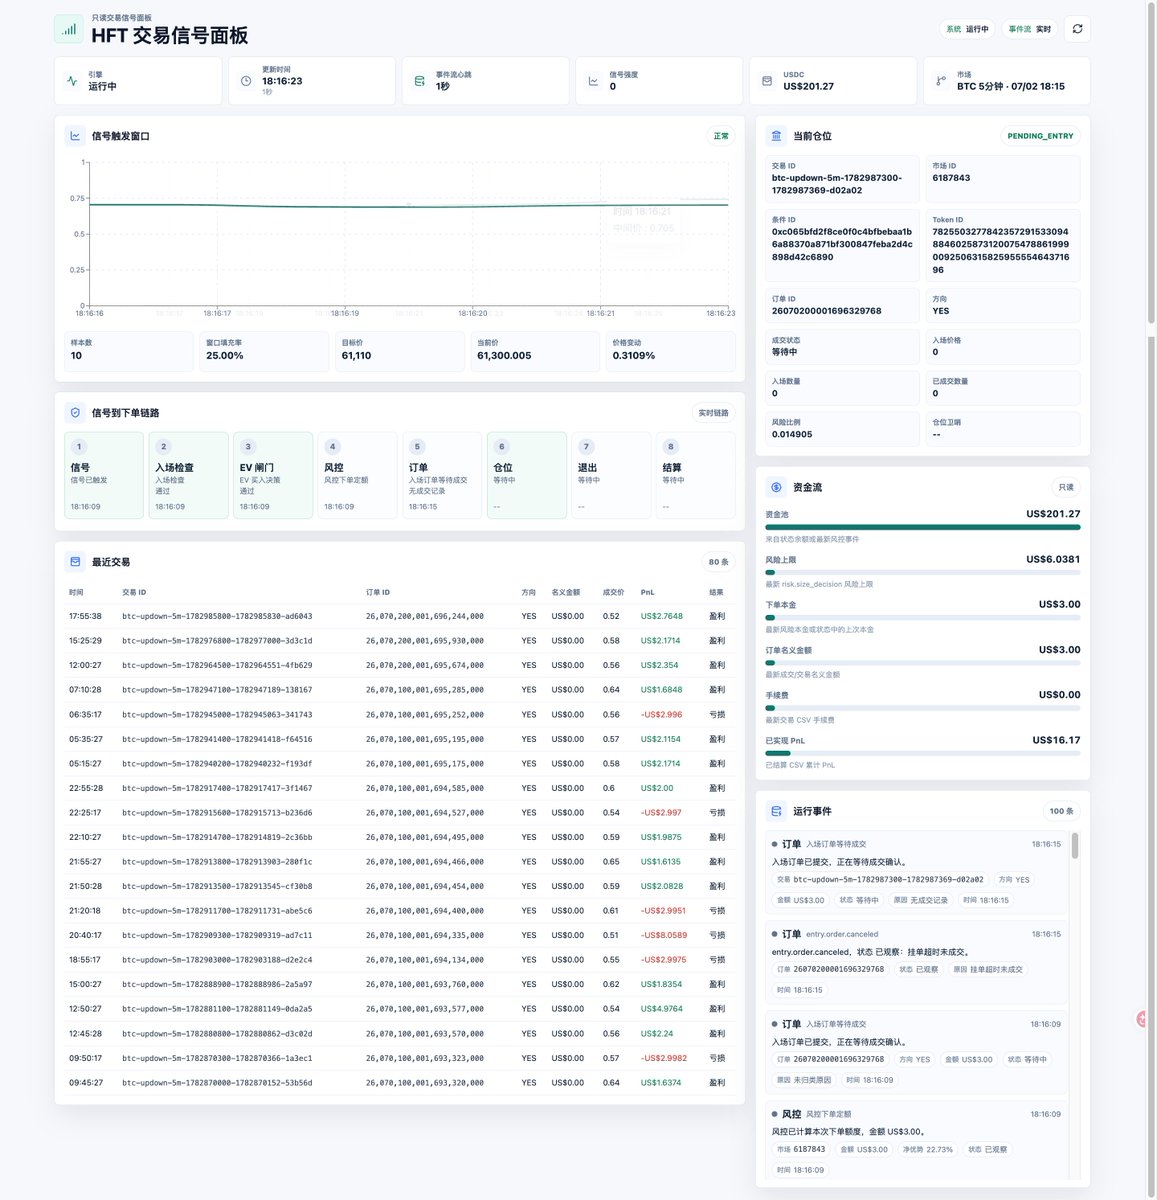1157x1200 pixels.
Task: Click the 时间 column header
Action: coord(76,592)
